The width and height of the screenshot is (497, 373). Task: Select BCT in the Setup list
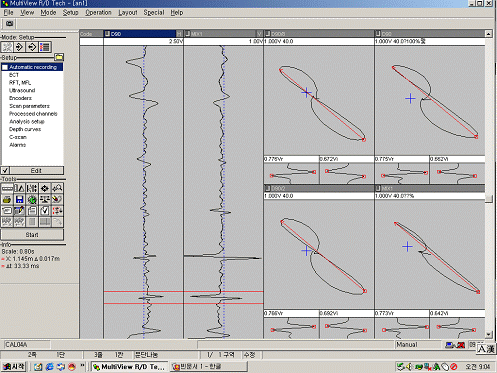click(14, 75)
